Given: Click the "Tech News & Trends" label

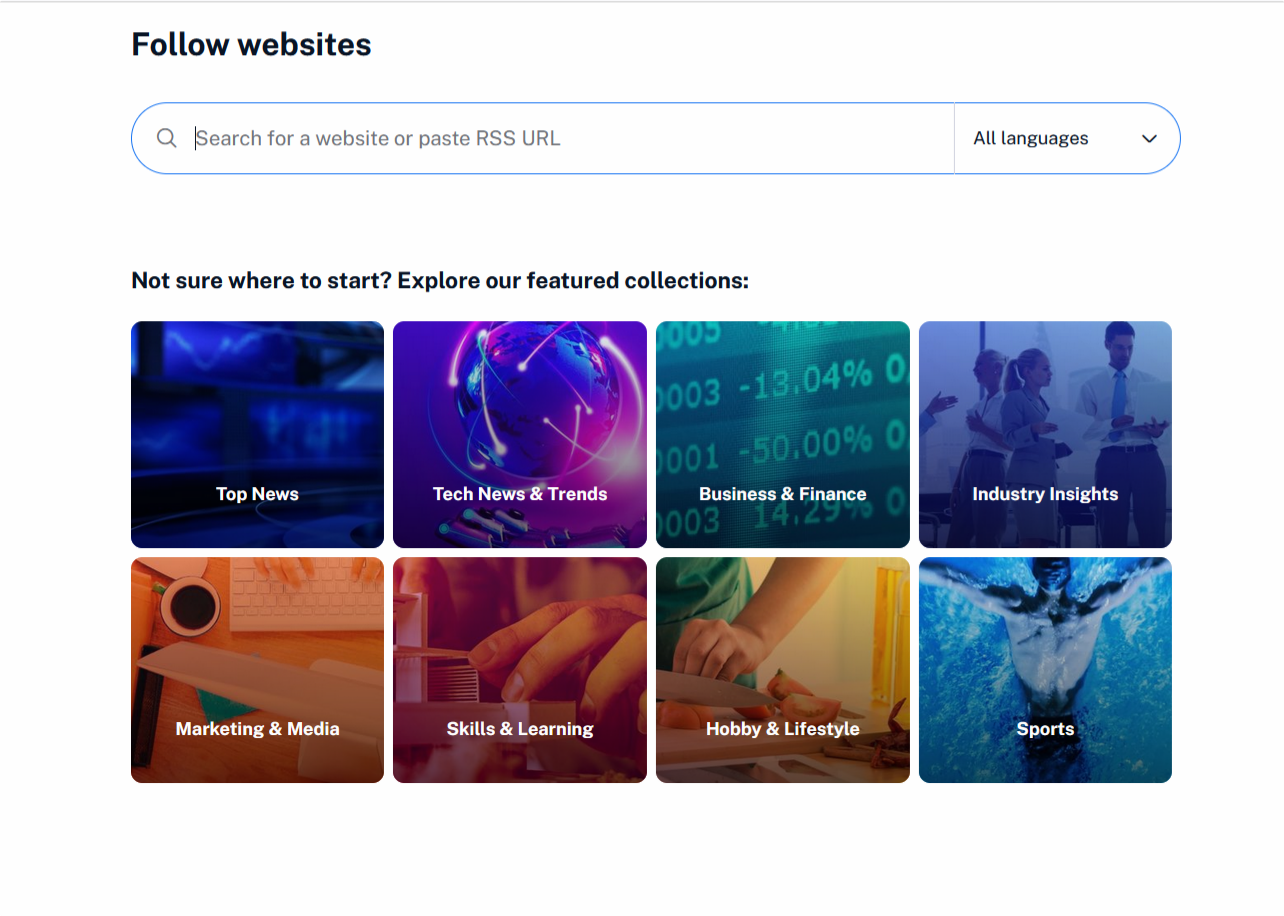Looking at the screenshot, I should (520, 494).
